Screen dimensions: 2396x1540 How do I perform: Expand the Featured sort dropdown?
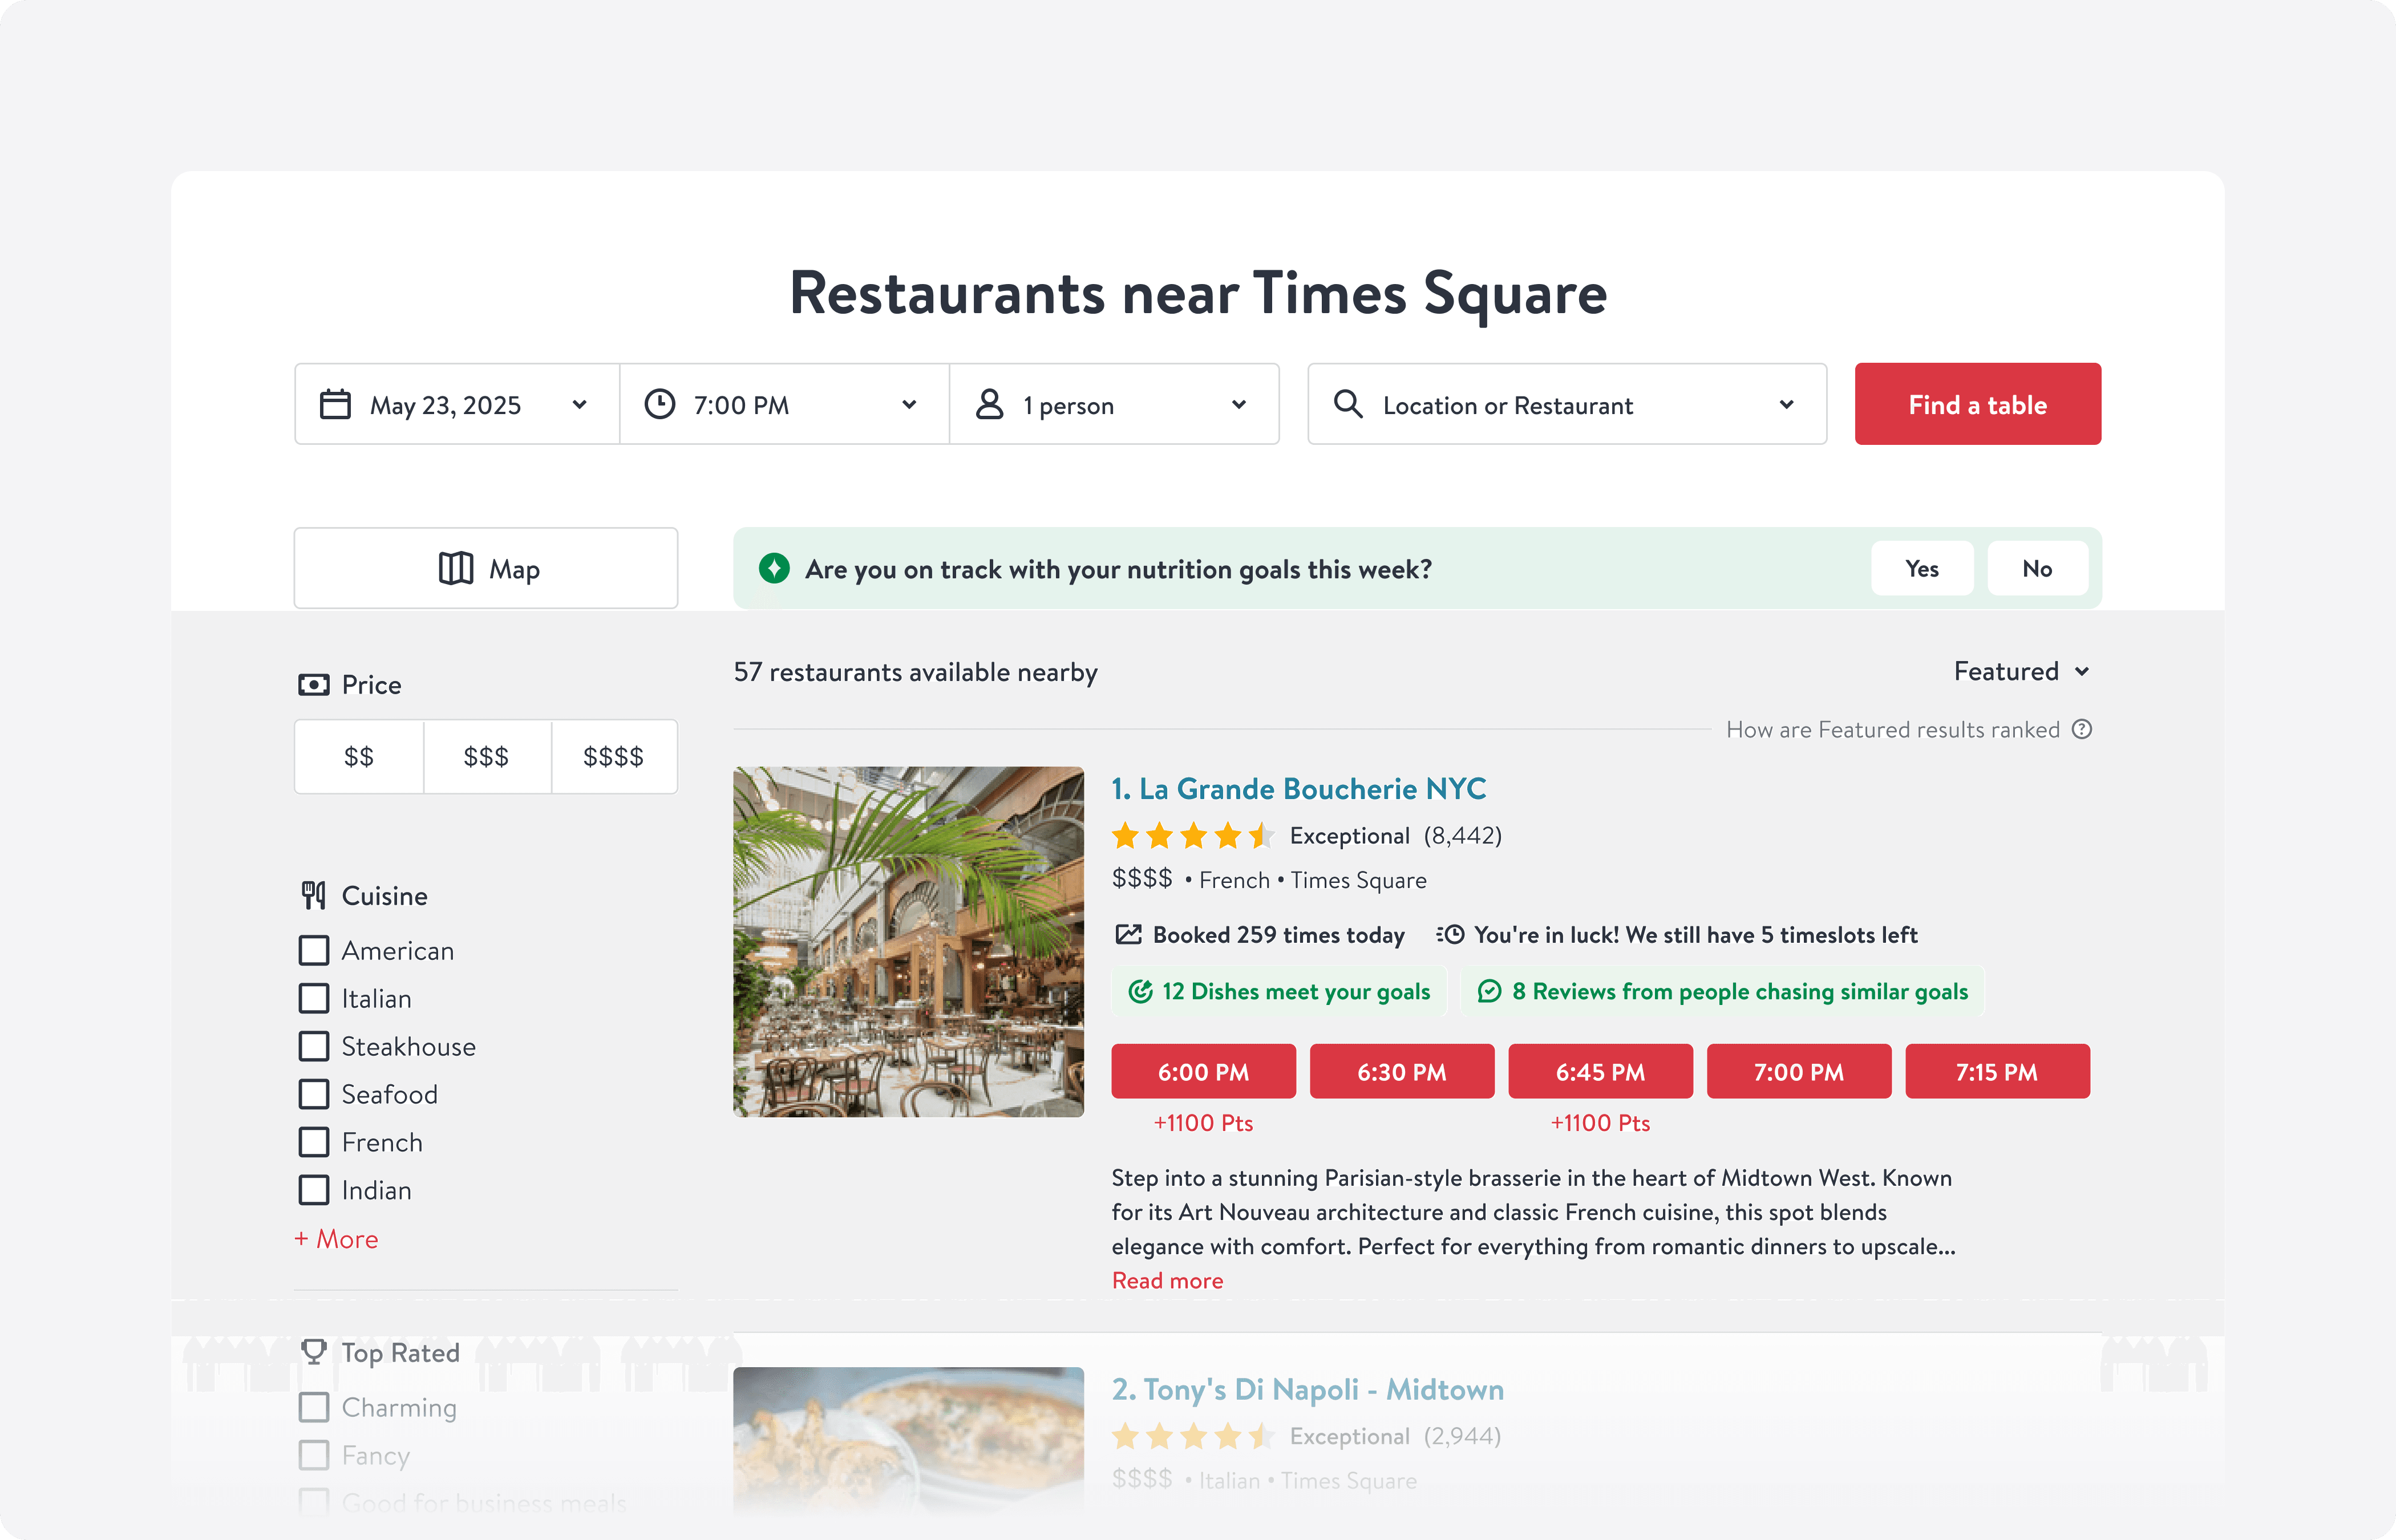pyautogui.click(x=2020, y=672)
